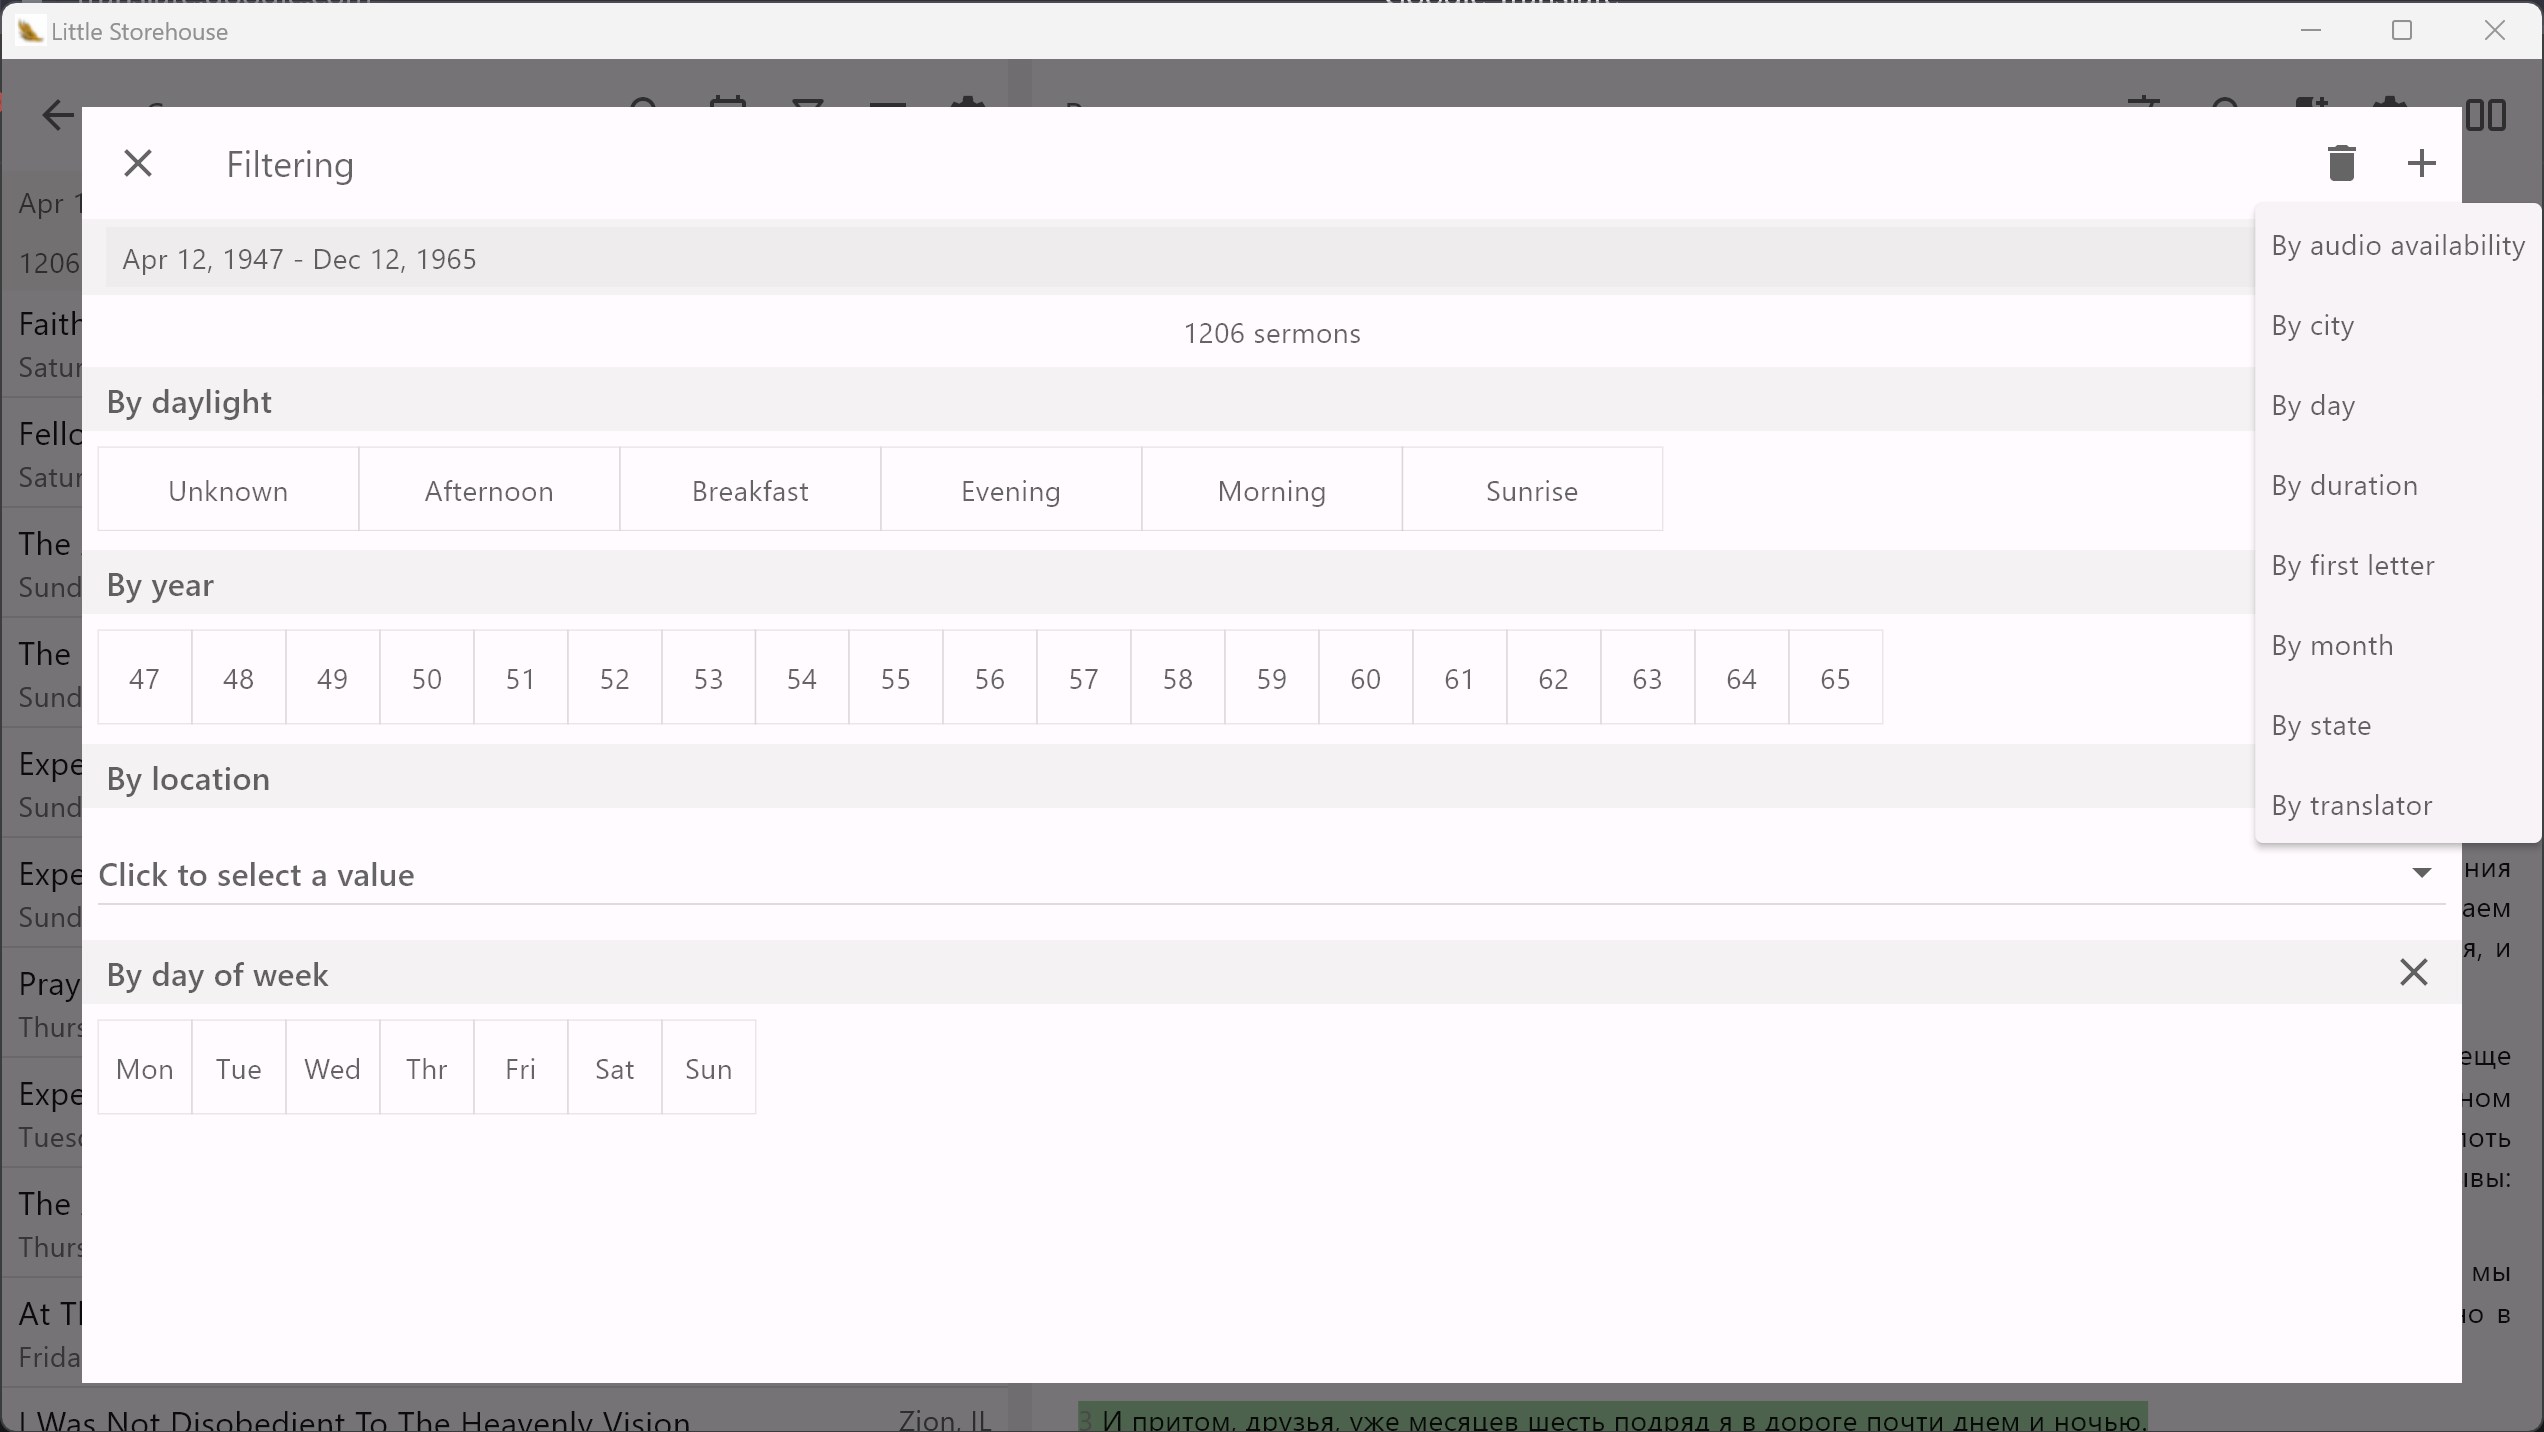Viewport: 2544px width, 1432px height.
Task: Select By audio availability from menu
Action: [2397, 246]
